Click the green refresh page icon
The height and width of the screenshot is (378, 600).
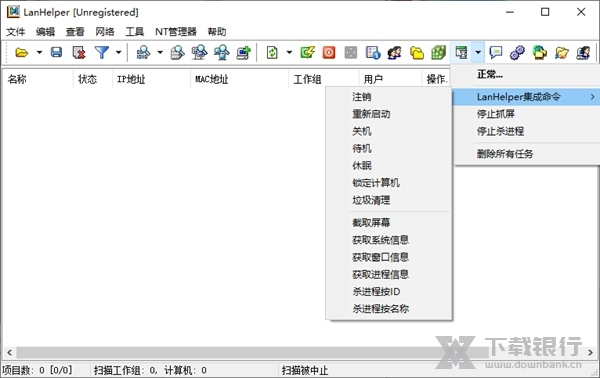[x=272, y=52]
